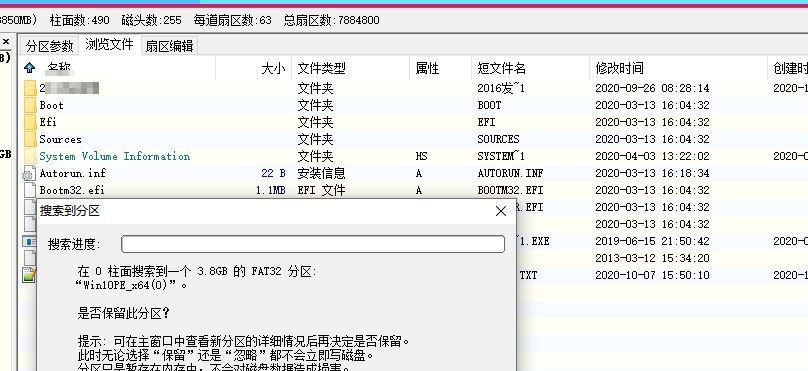Click the modified time 2020-09-26 08:28:14
Image resolution: width=808 pixels, height=371 pixels.
[x=652, y=88]
